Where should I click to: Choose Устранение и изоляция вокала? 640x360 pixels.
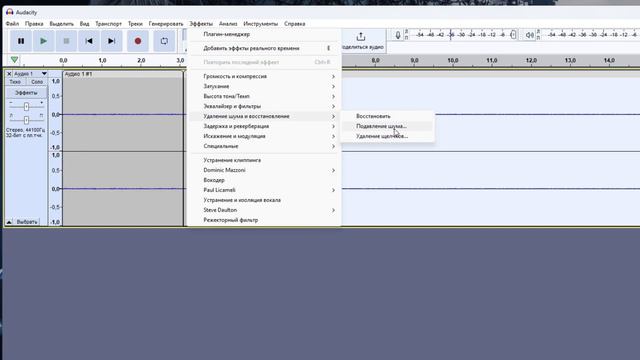point(264,200)
